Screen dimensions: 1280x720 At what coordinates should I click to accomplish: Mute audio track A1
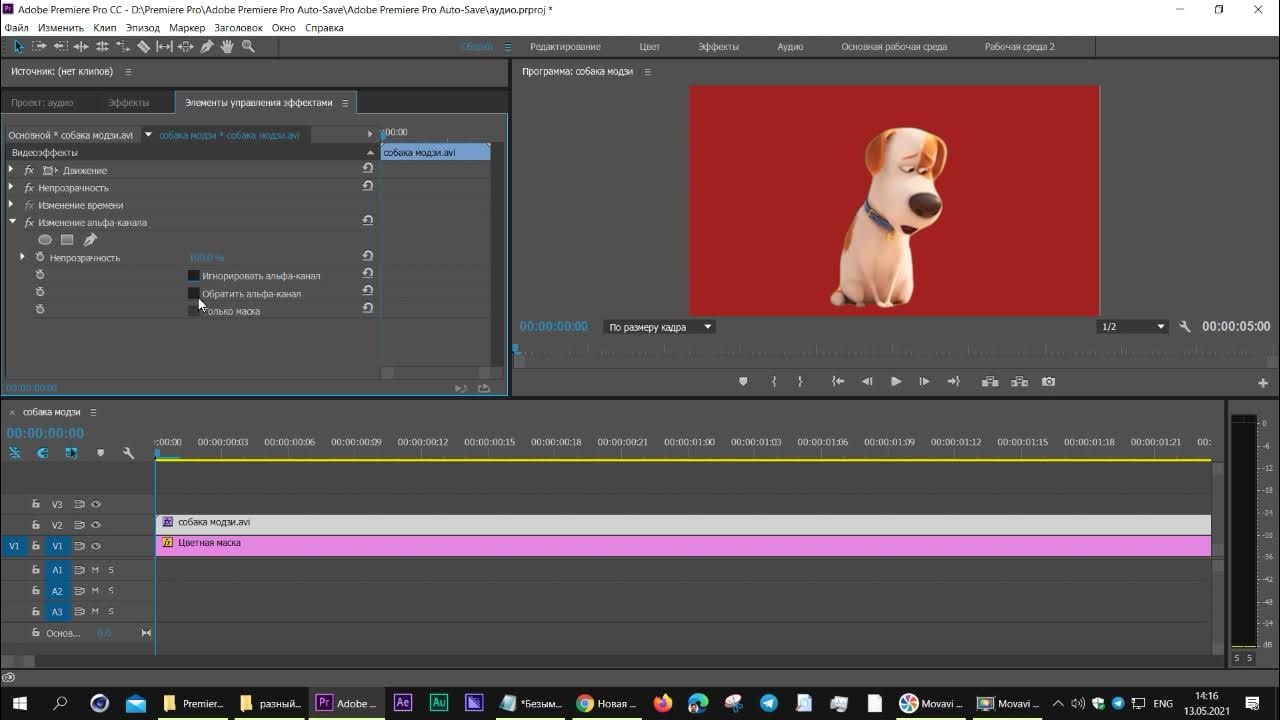tap(95, 570)
